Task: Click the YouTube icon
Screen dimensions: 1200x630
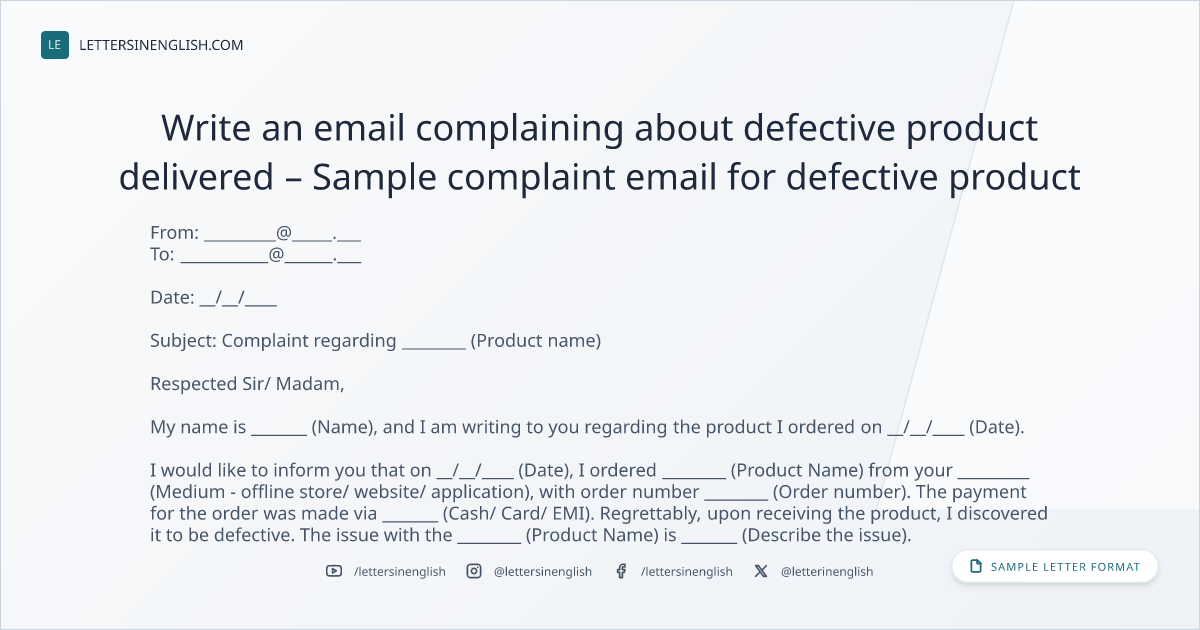Action: pos(333,571)
